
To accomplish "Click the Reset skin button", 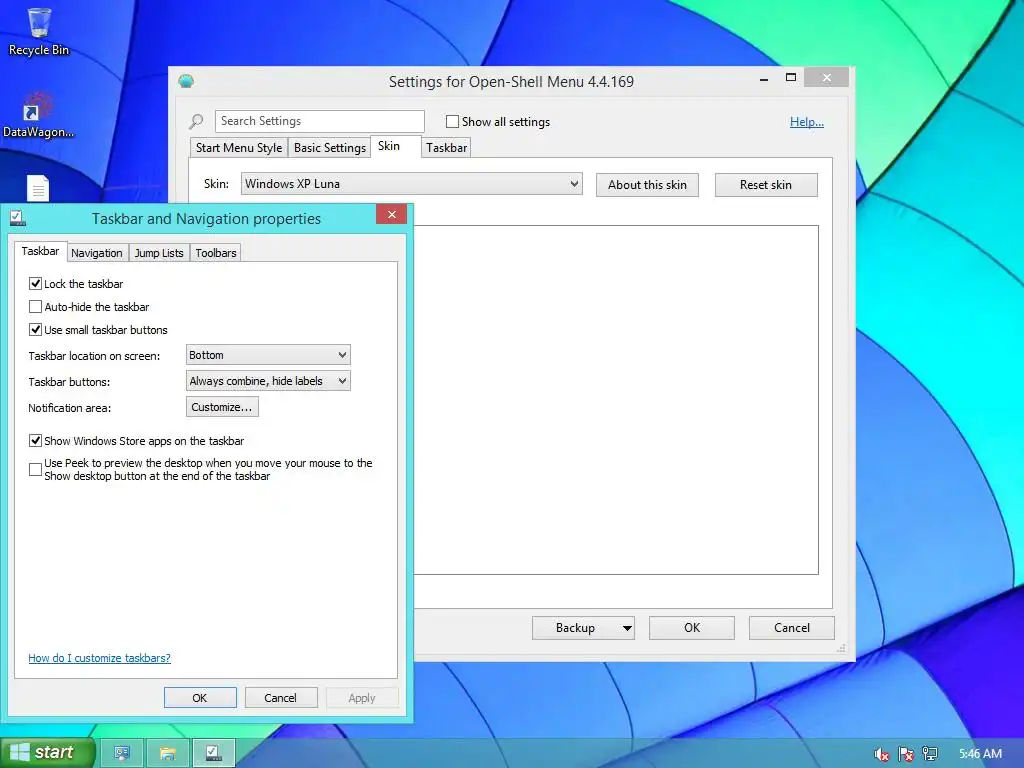I will pos(765,185).
